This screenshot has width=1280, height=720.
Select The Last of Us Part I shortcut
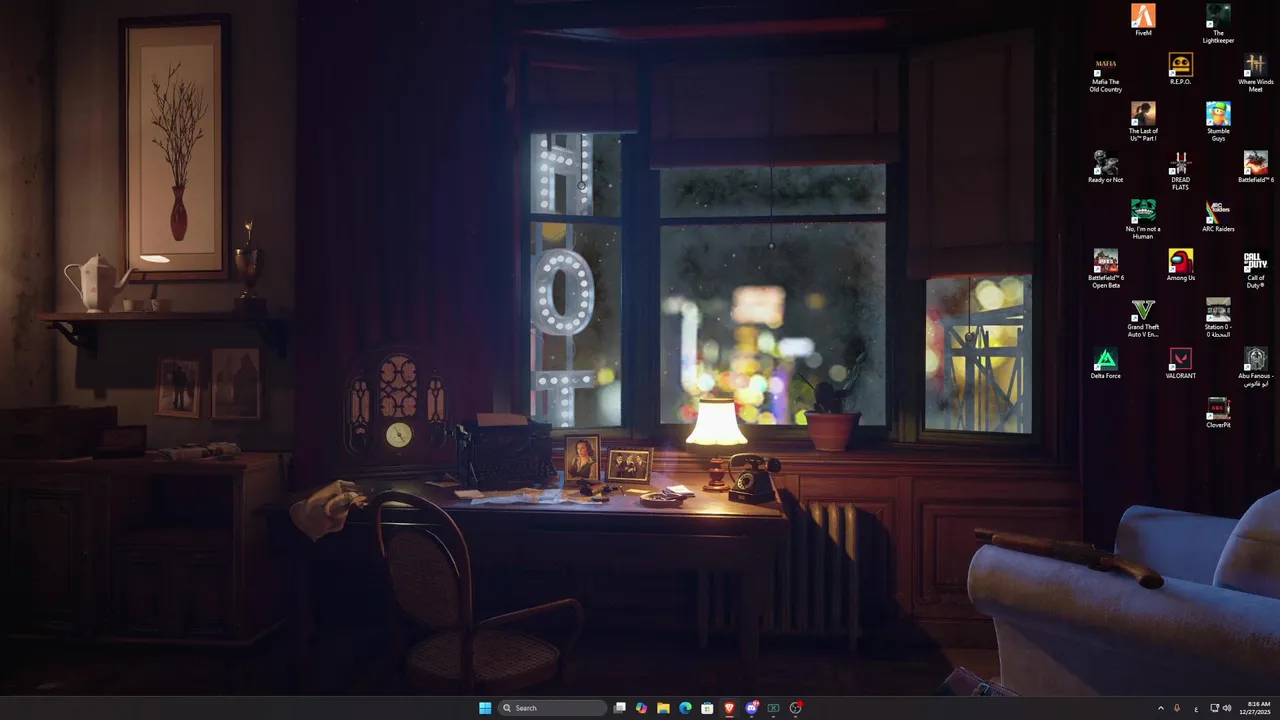click(1143, 122)
